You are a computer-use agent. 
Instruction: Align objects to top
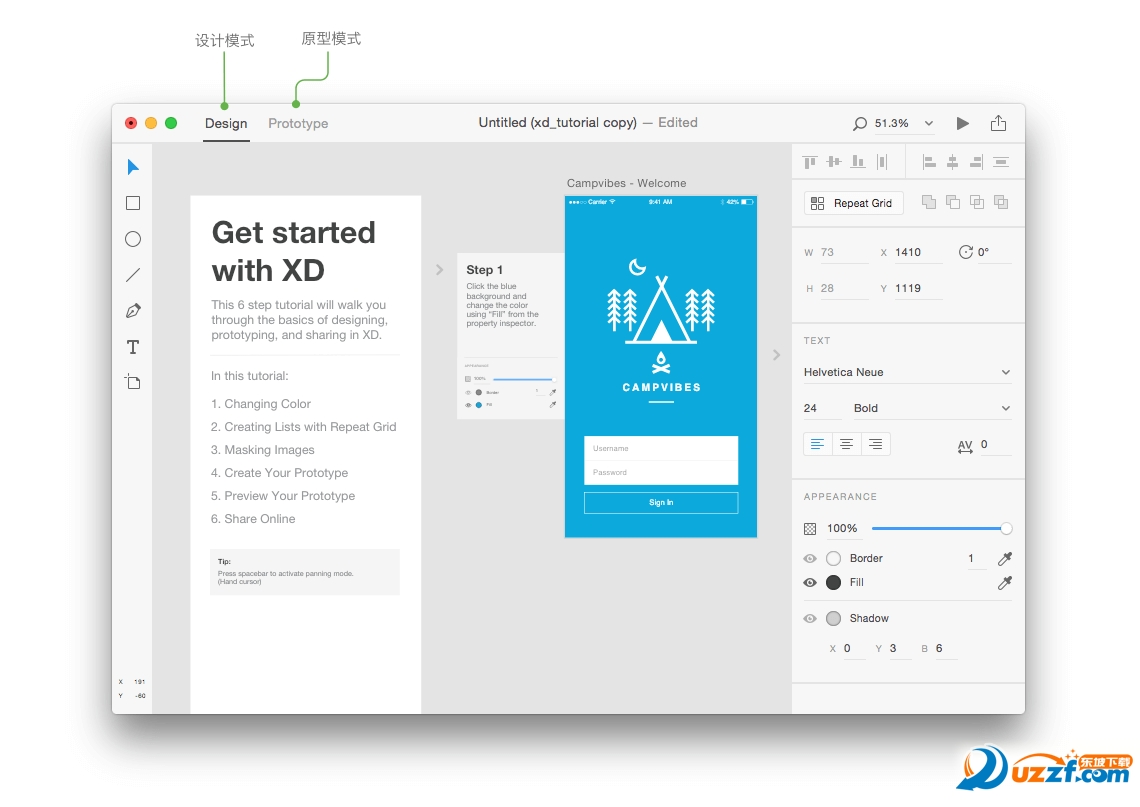pos(810,162)
